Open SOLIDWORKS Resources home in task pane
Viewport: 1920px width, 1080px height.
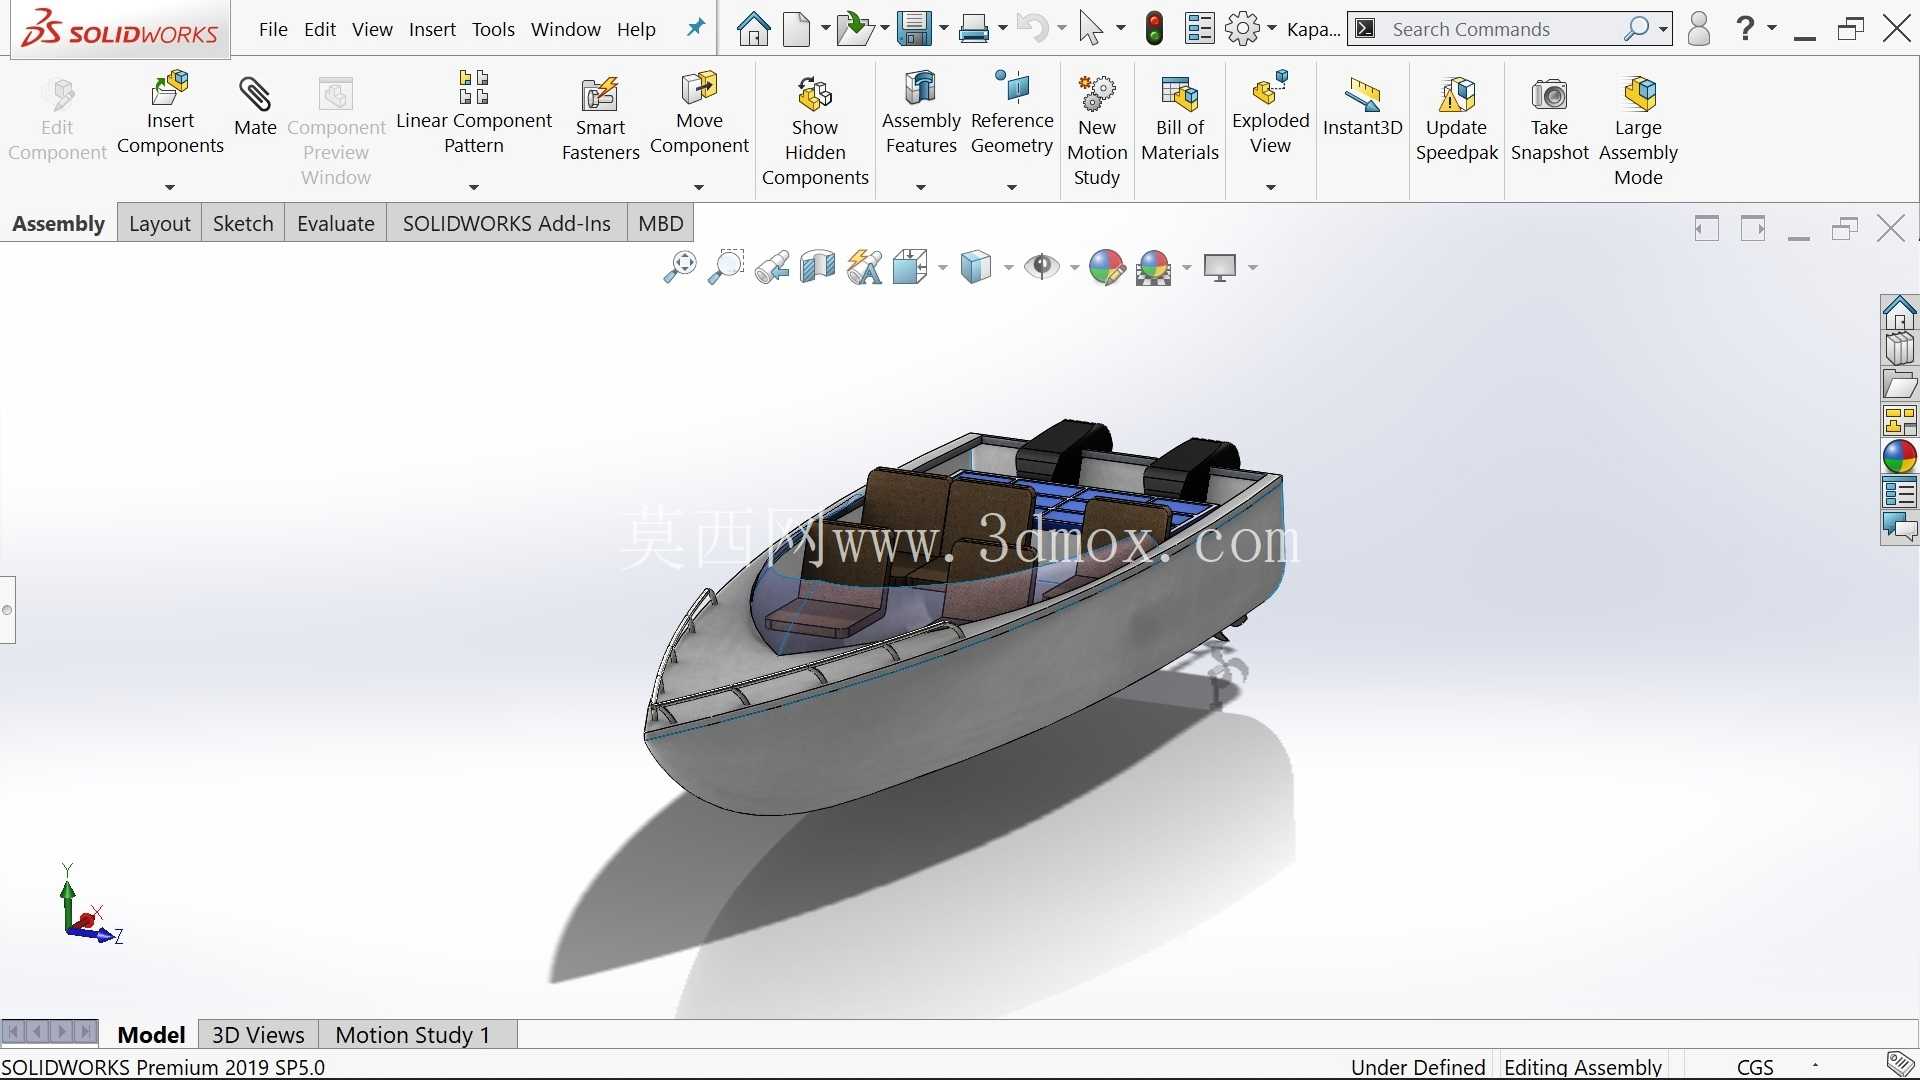click(1899, 313)
